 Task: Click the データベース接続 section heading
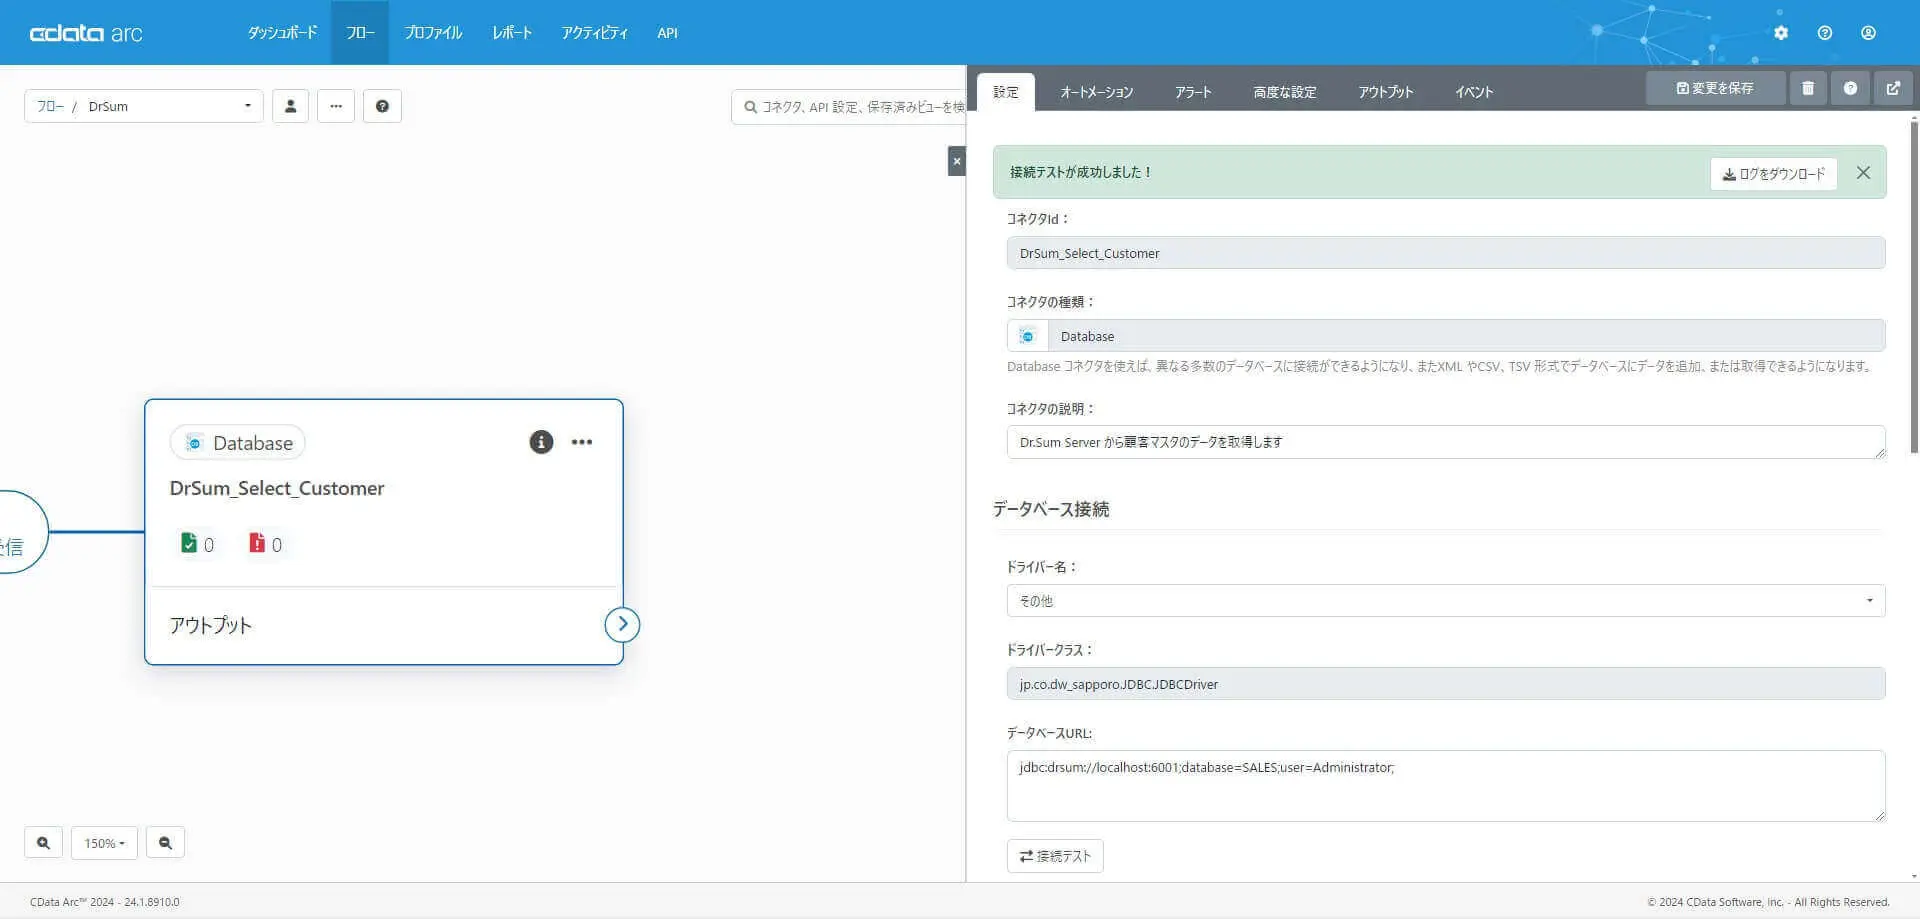click(1051, 509)
